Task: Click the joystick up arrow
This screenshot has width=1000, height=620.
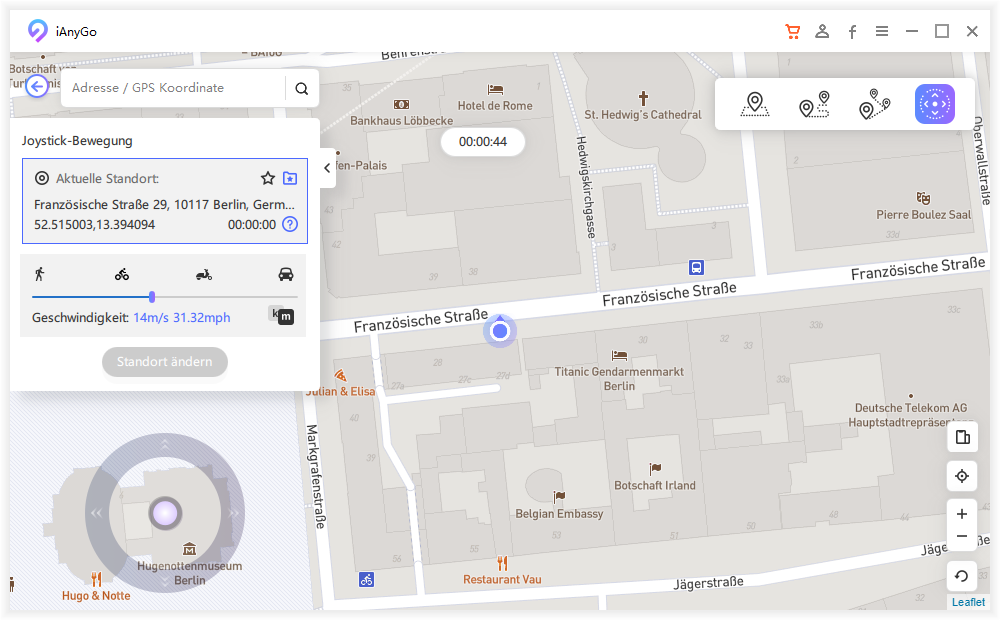Action: (165, 445)
